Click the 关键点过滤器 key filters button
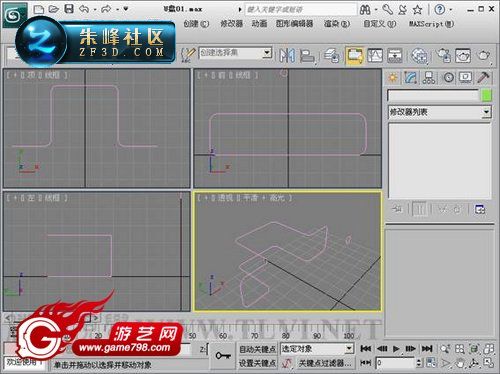The height and width of the screenshot is (374, 500). coord(325,363)
